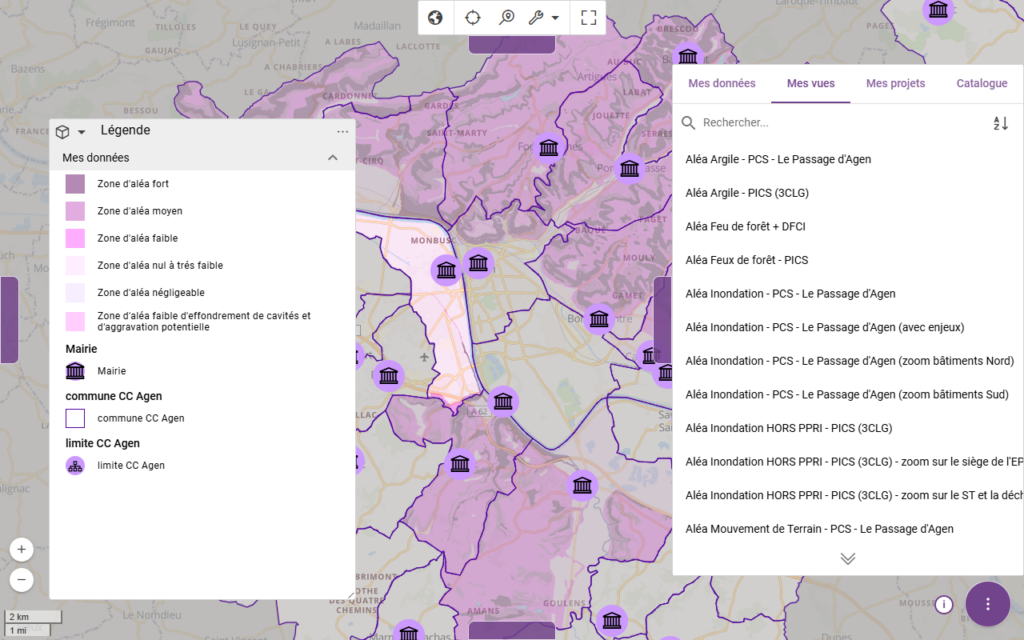Open the location search magnifier tool
This screenshot has height=640, width=1024.
click(x=507, y=18)
